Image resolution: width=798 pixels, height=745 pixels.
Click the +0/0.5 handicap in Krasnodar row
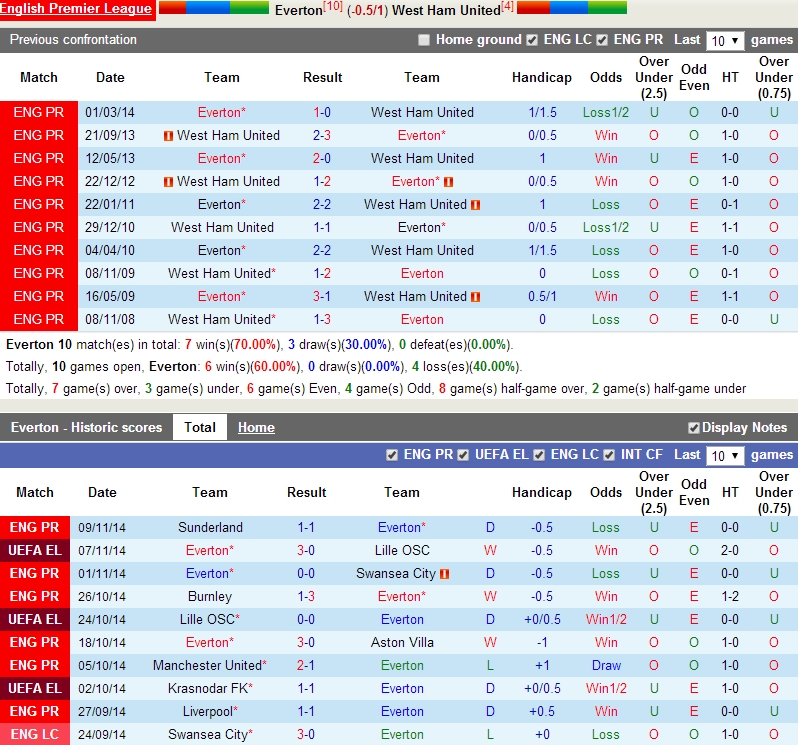542,689
